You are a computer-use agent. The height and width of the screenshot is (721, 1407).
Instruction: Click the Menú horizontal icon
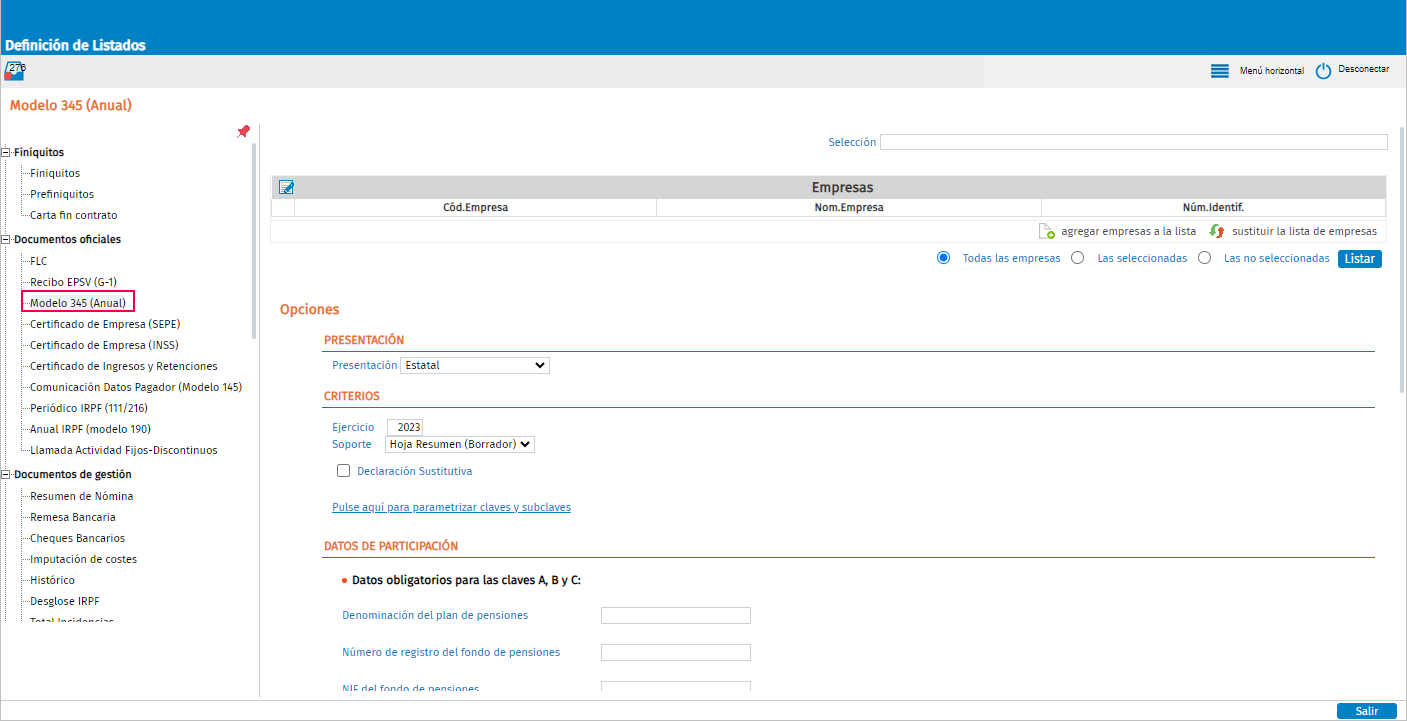tap(1219, 71)
